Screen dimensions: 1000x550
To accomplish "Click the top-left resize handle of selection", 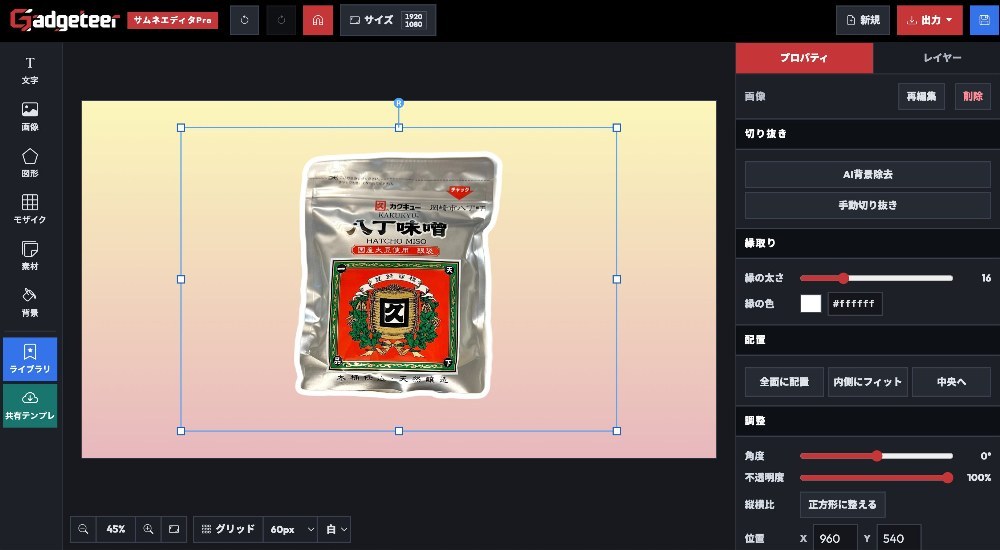I will pos(181,128).
